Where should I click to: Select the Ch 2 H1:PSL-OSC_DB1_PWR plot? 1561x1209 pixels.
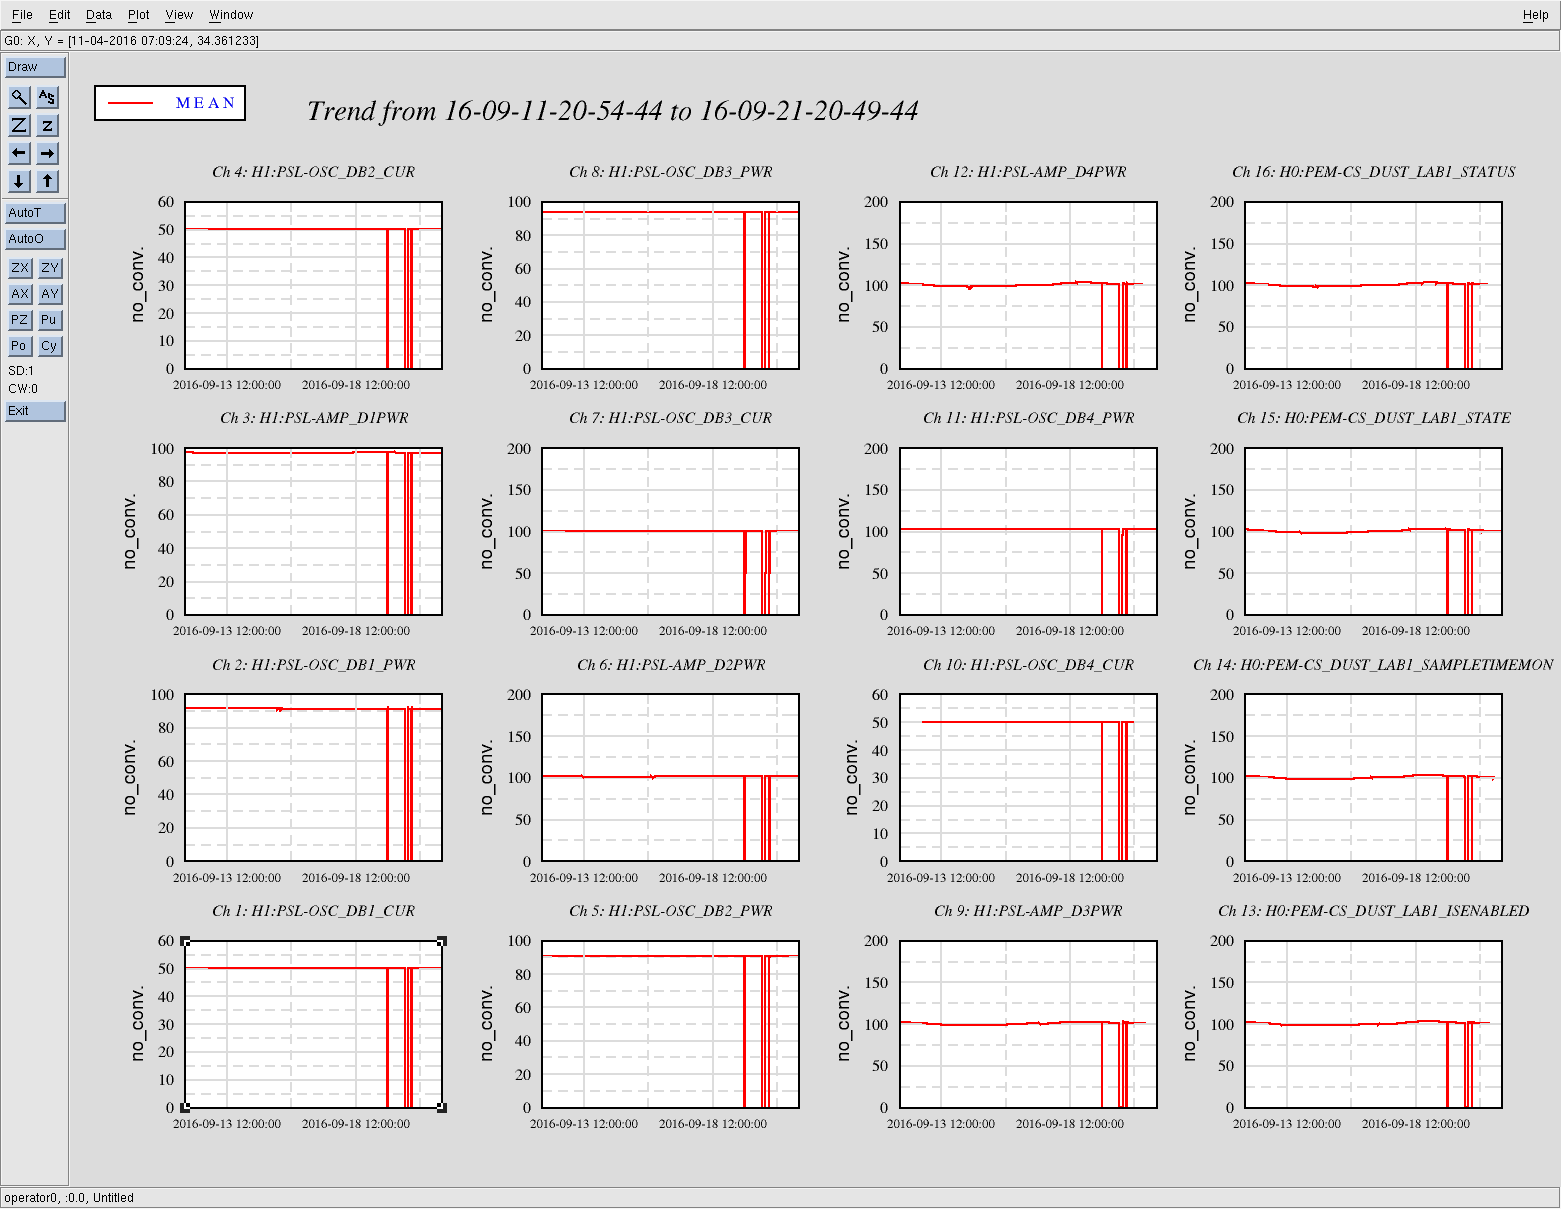pos(313,778)
